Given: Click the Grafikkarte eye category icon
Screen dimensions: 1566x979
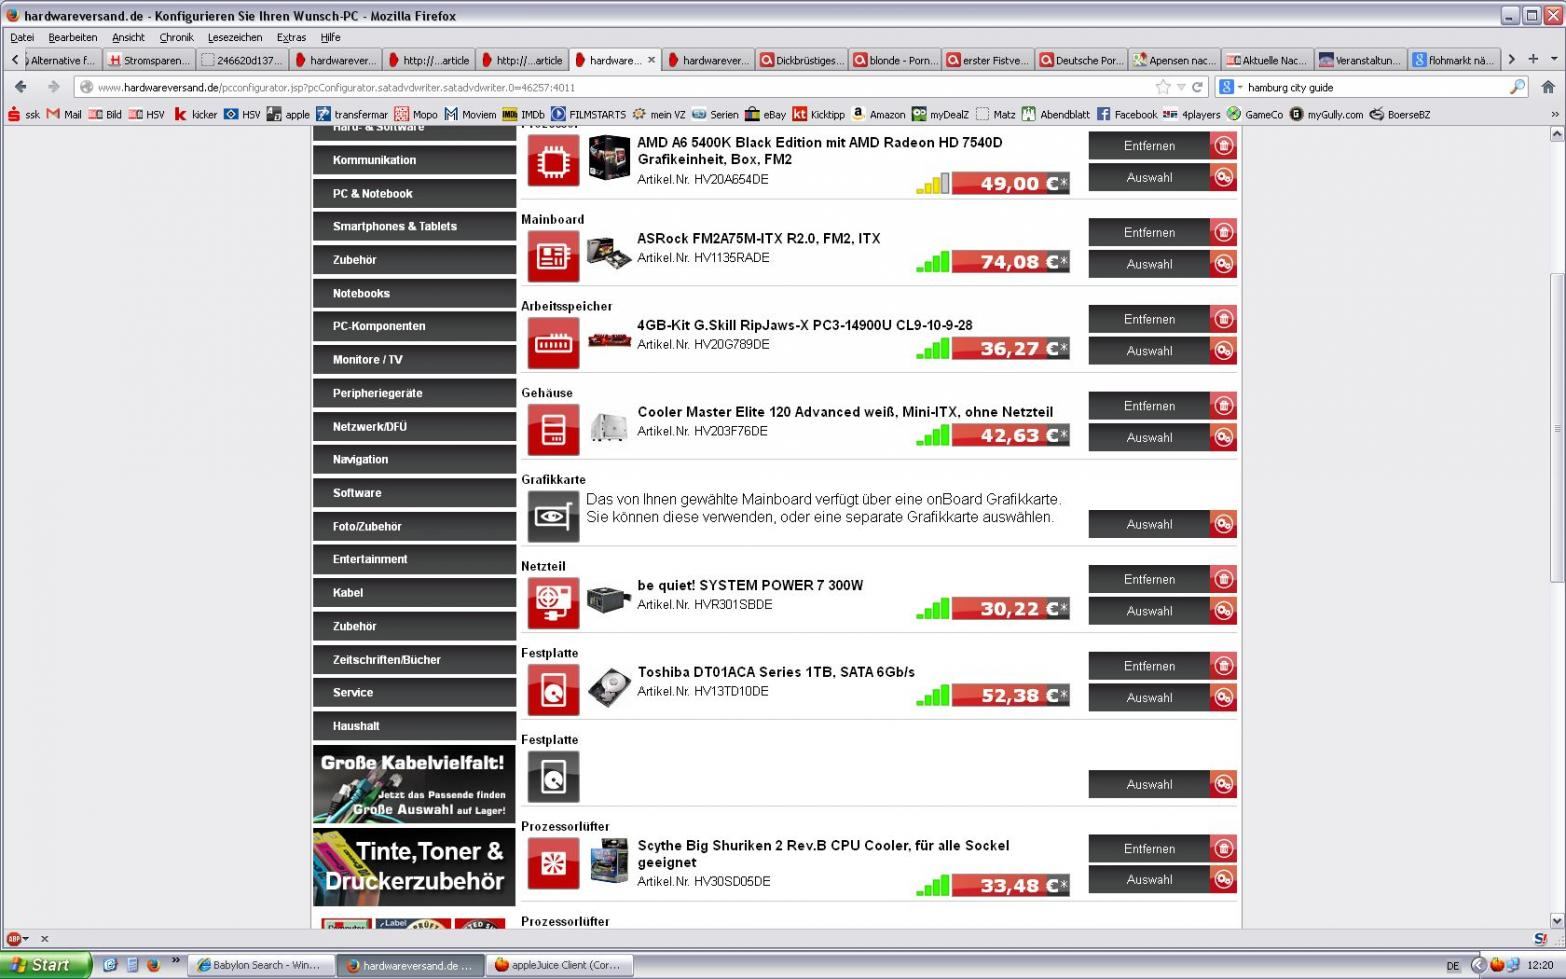Looking at the screenshot, I should click(553, 516).
